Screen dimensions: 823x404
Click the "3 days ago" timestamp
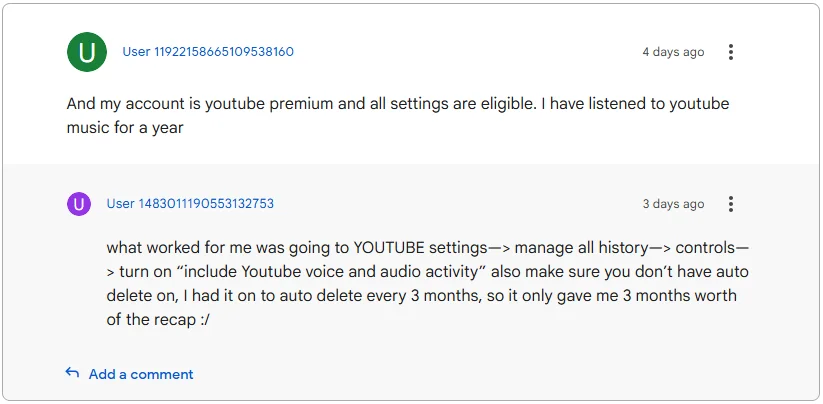pos(673,204)
